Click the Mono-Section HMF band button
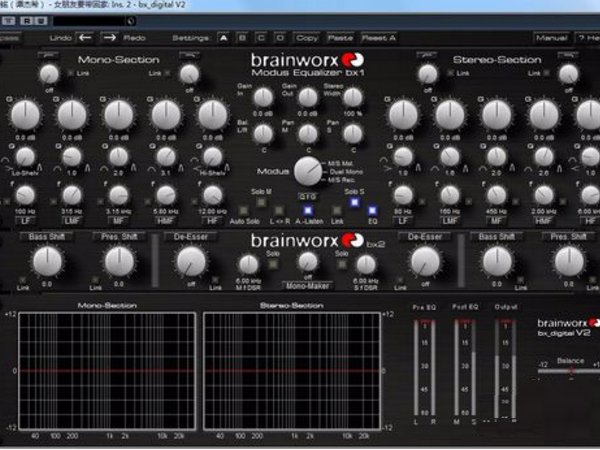The width and height of the screenshot is (600, 450). (x=166, y=220)
